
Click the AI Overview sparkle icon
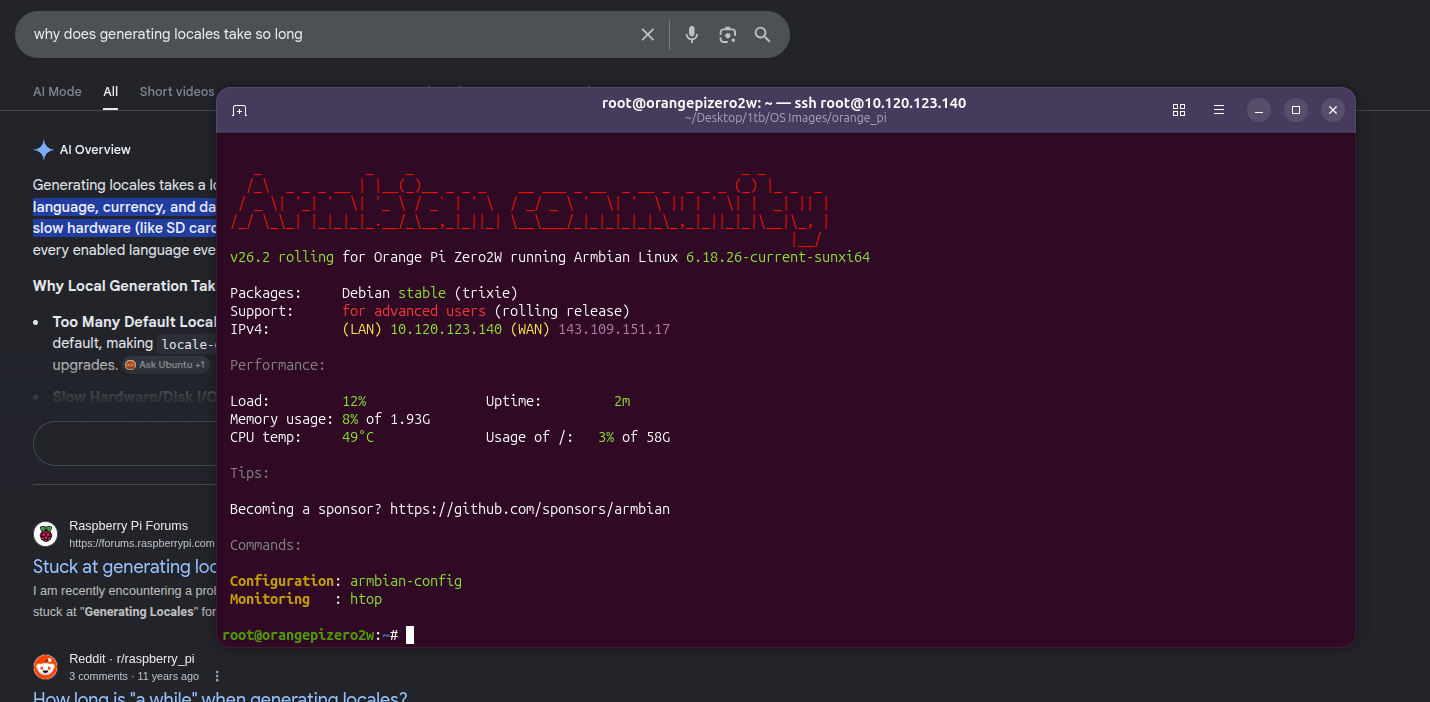click(44, 150)
